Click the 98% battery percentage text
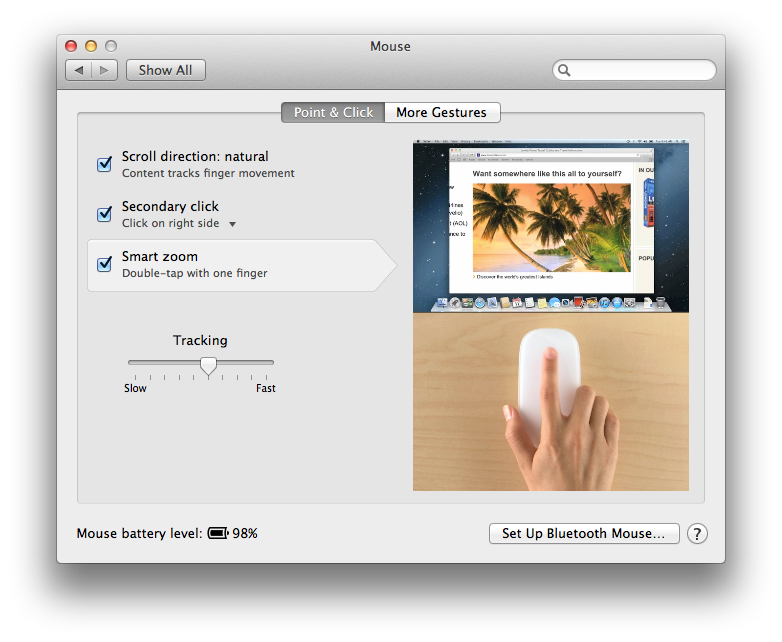Screen dimensions: 782x642 pyautogui.click(x=245, y=533)
